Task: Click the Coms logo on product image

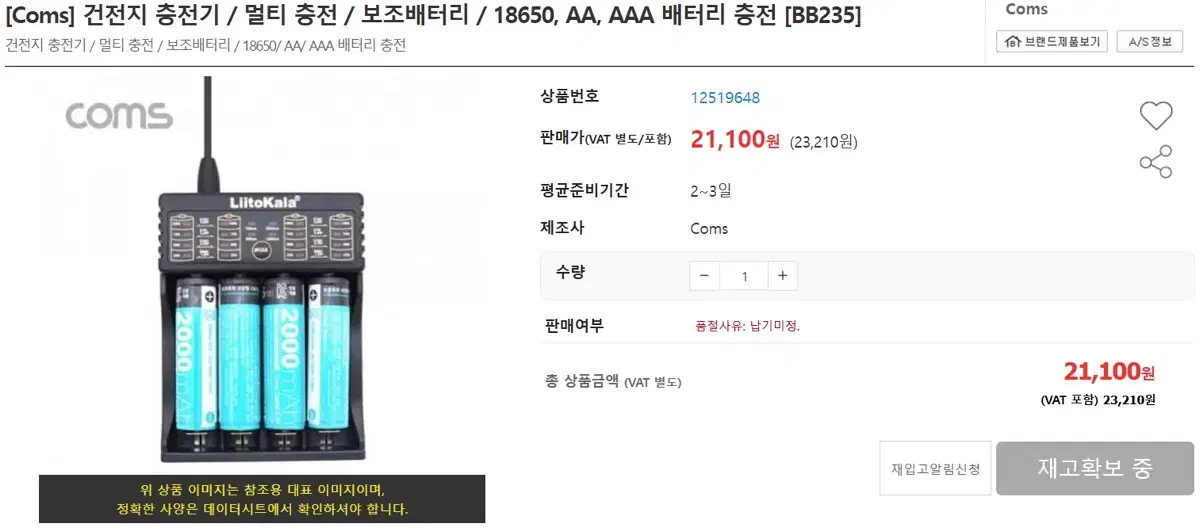Action: click(x=120, y=116)
